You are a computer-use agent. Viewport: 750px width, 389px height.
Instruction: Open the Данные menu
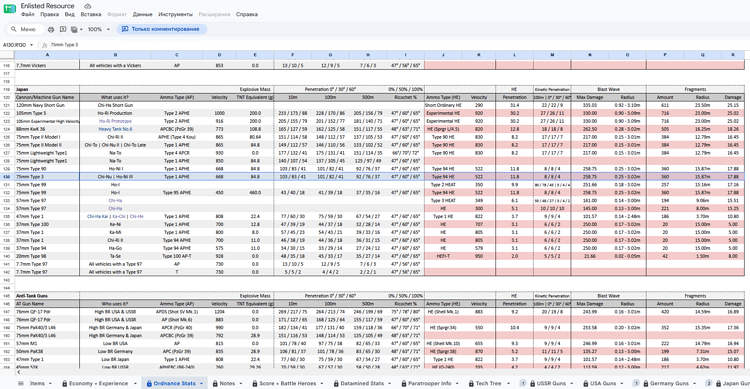pyautogui.click(x=143, y=14)
